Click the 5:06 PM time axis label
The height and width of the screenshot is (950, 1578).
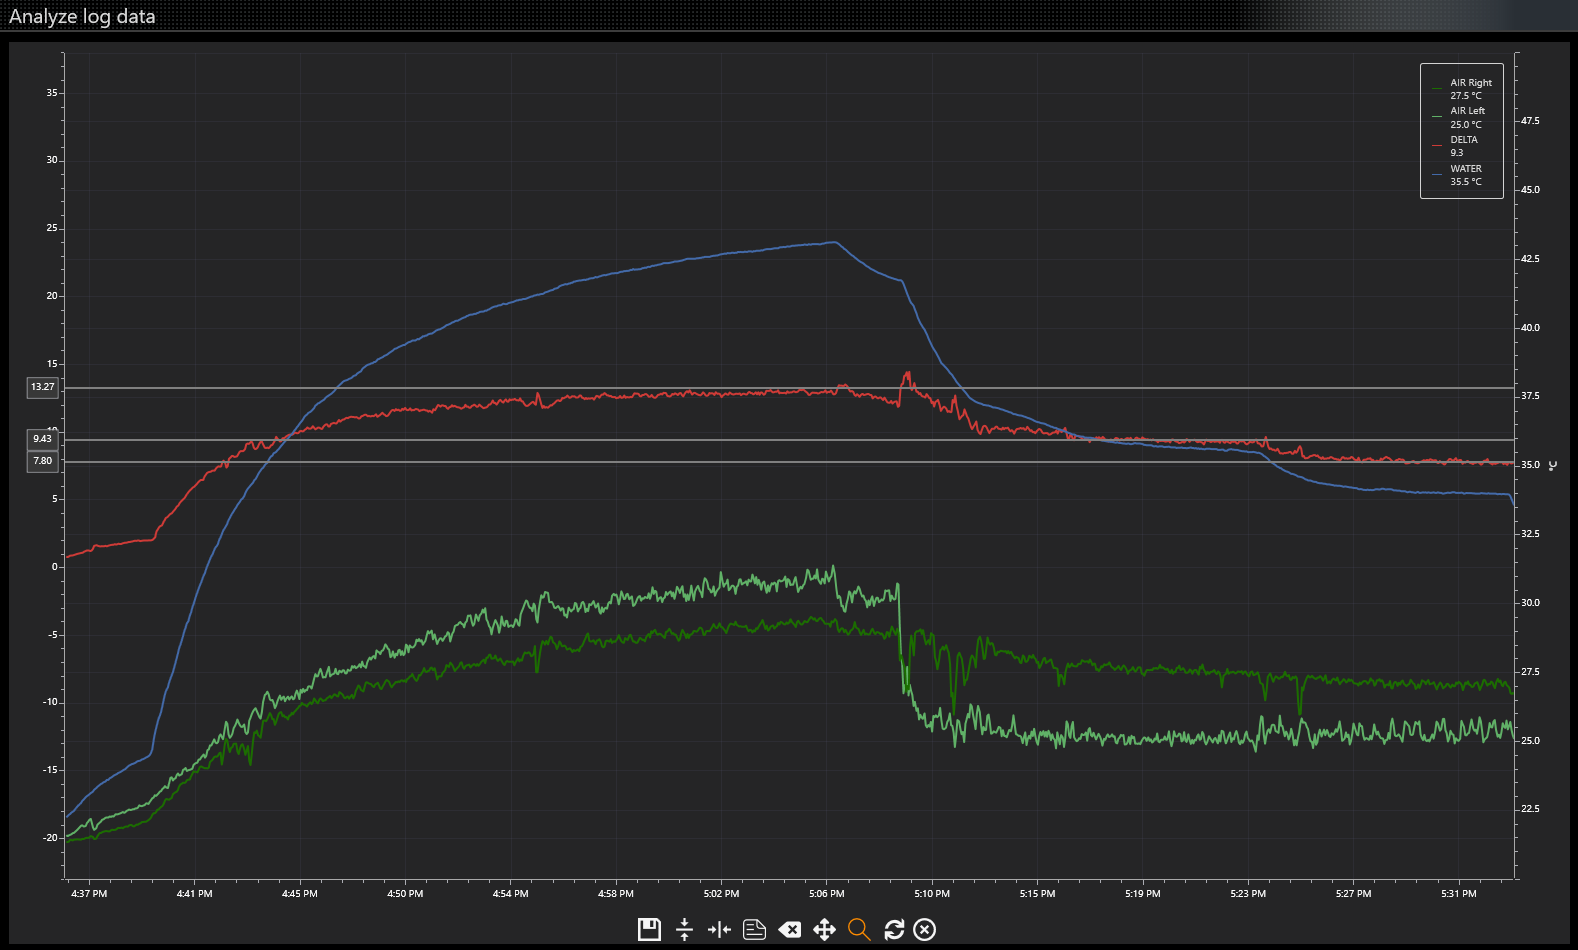[x=826, y=894]
